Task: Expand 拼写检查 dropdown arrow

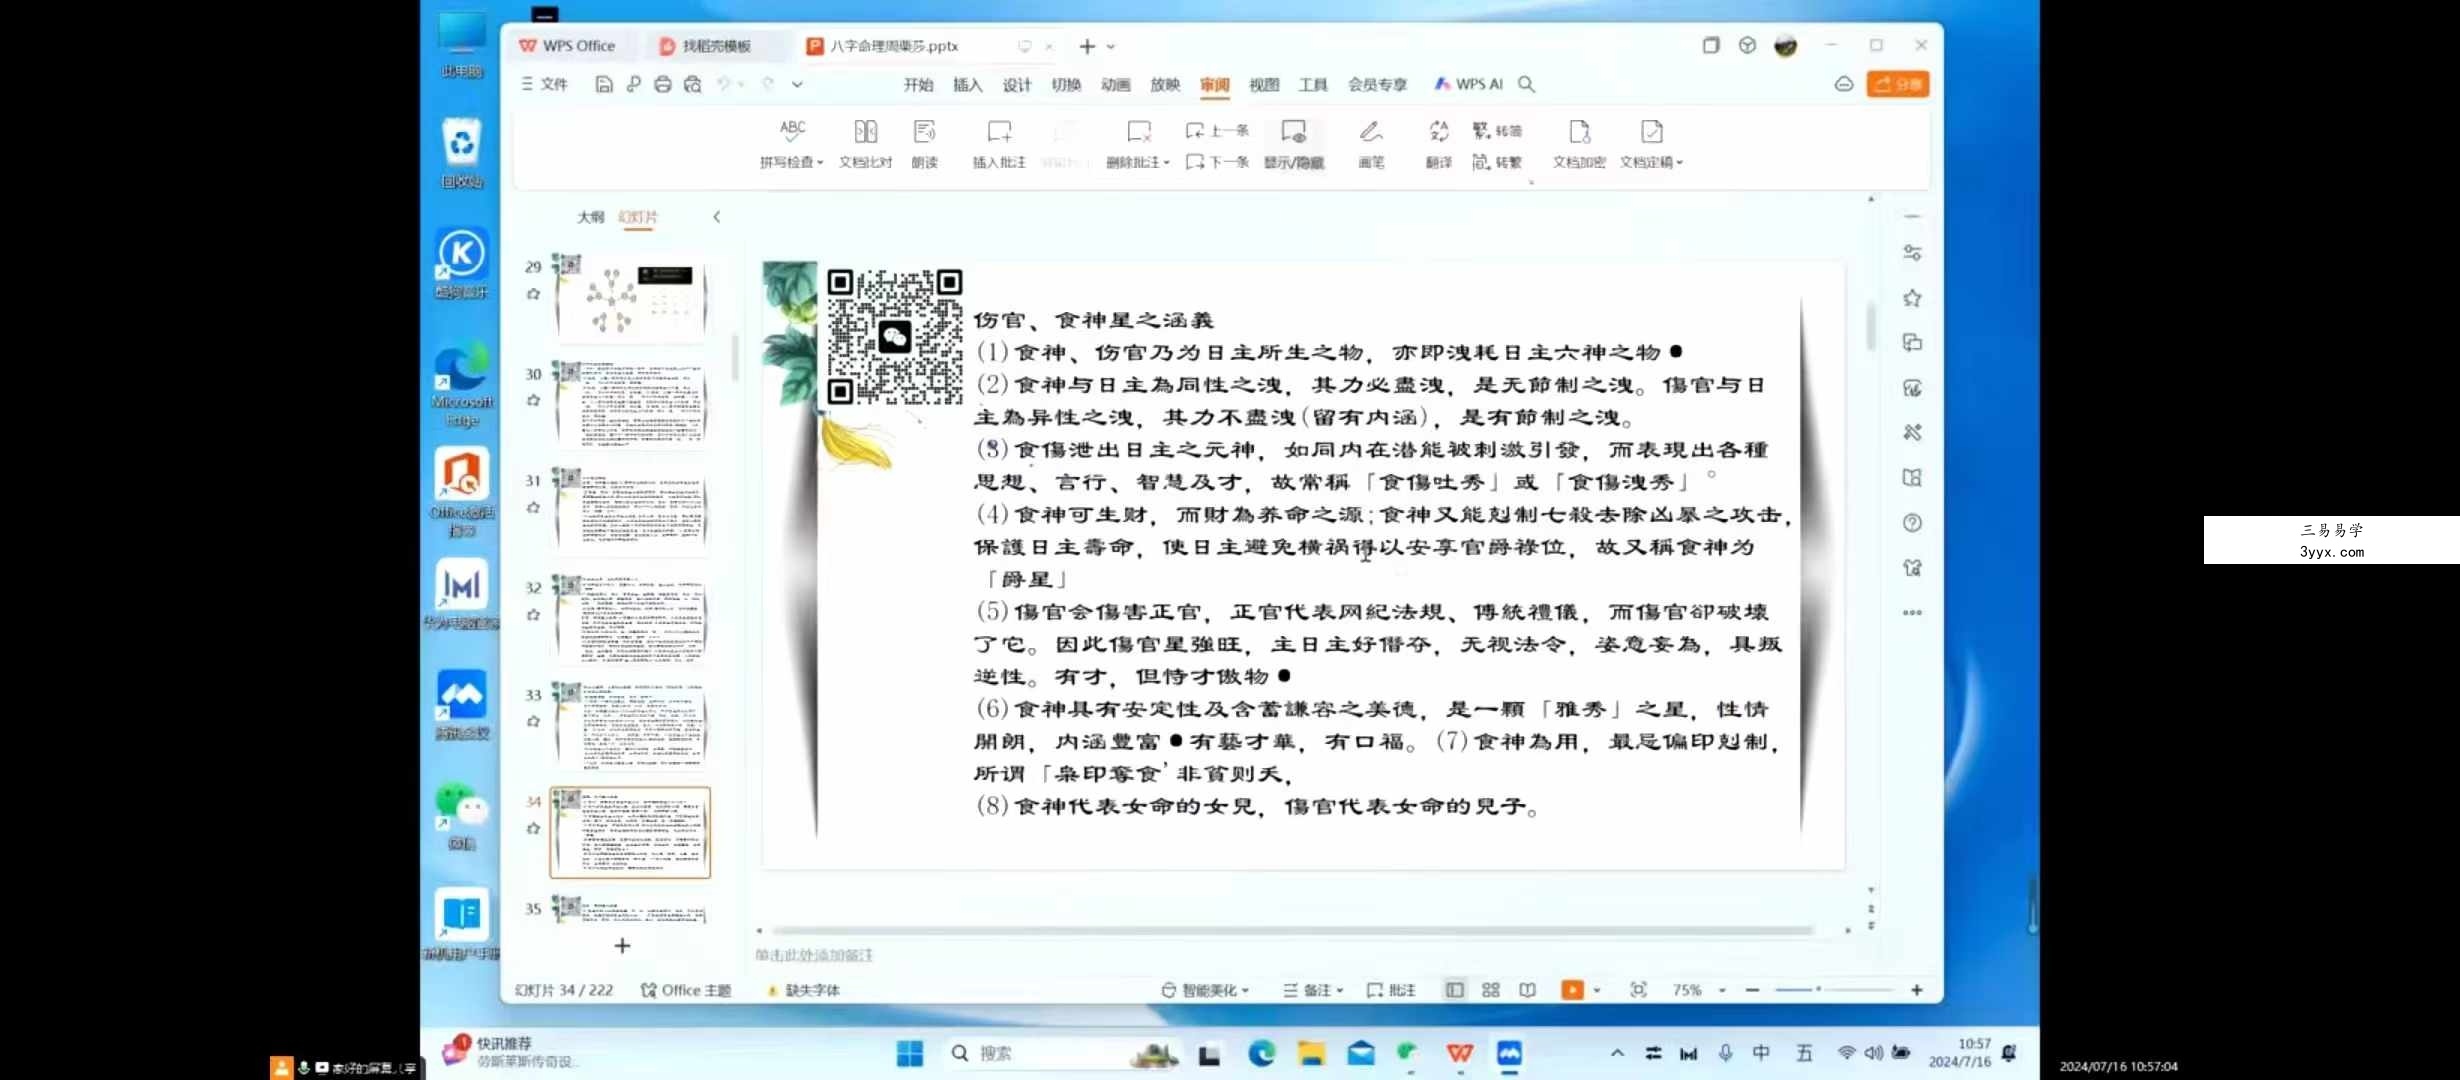Action: [x=820, y=163]
